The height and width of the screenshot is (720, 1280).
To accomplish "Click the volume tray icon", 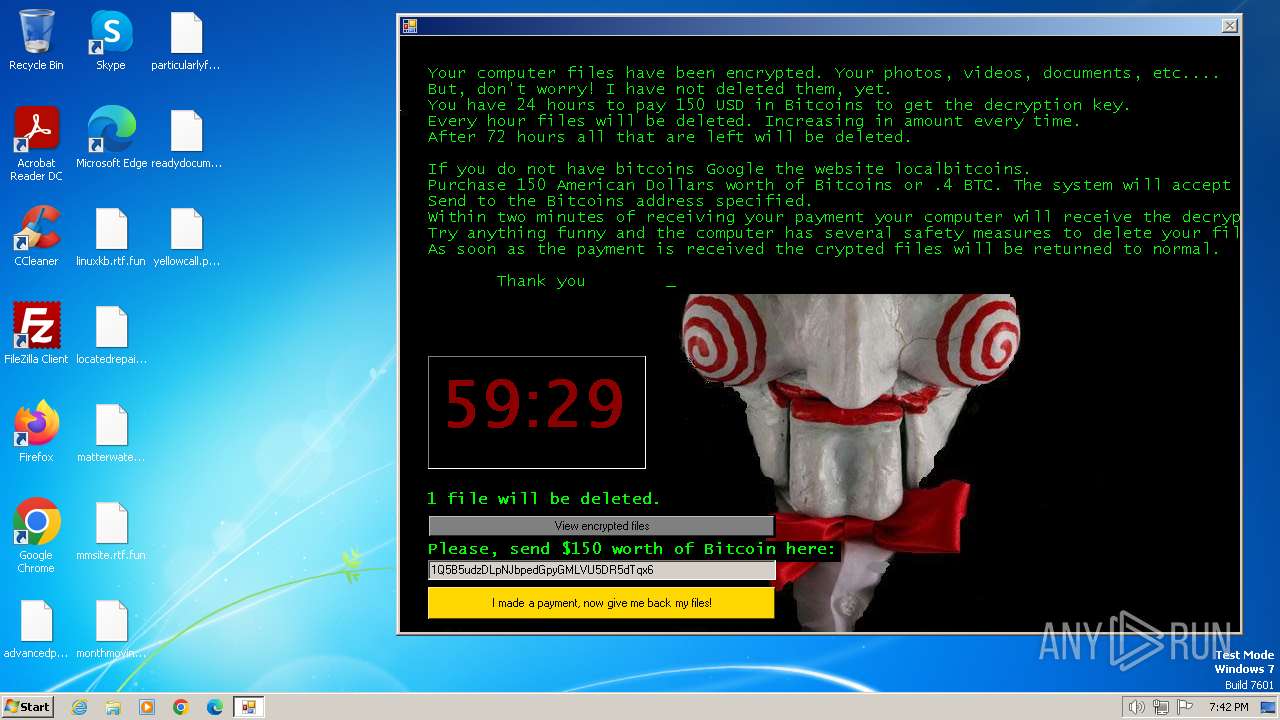I will (x=1136, y=707).
